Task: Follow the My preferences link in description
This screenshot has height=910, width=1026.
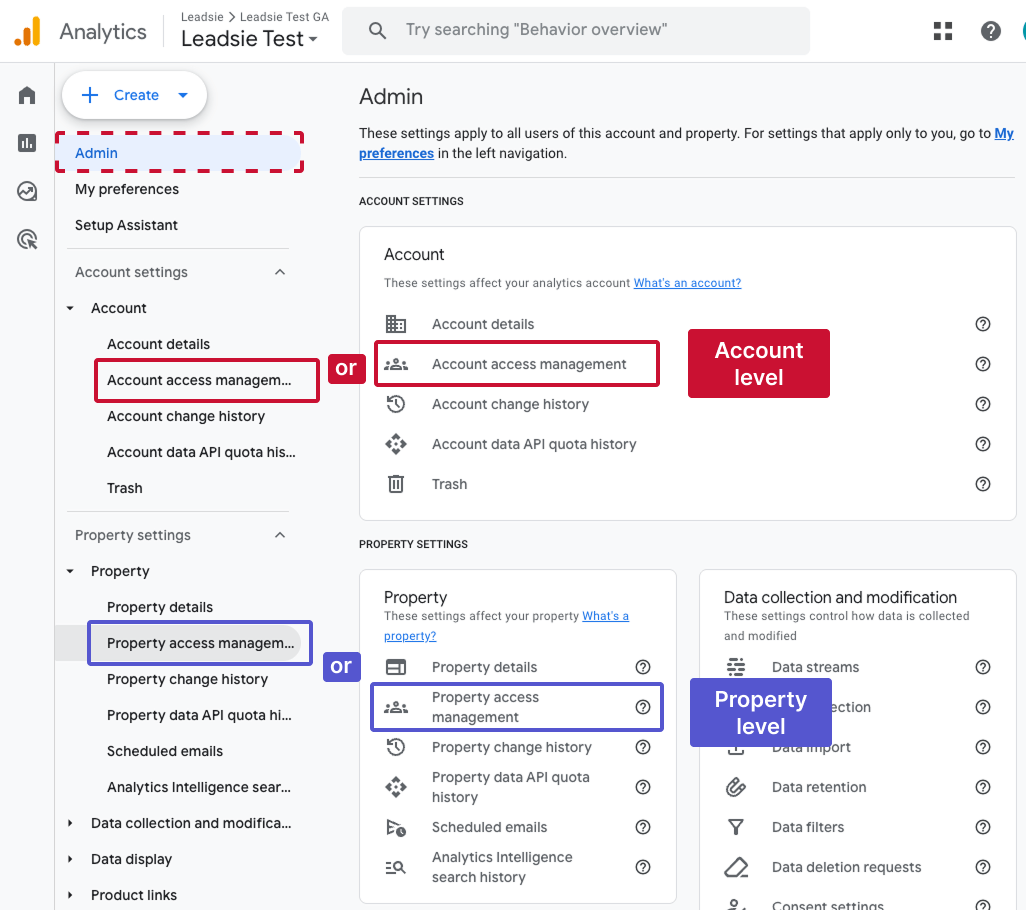Action: pos(686,143)
